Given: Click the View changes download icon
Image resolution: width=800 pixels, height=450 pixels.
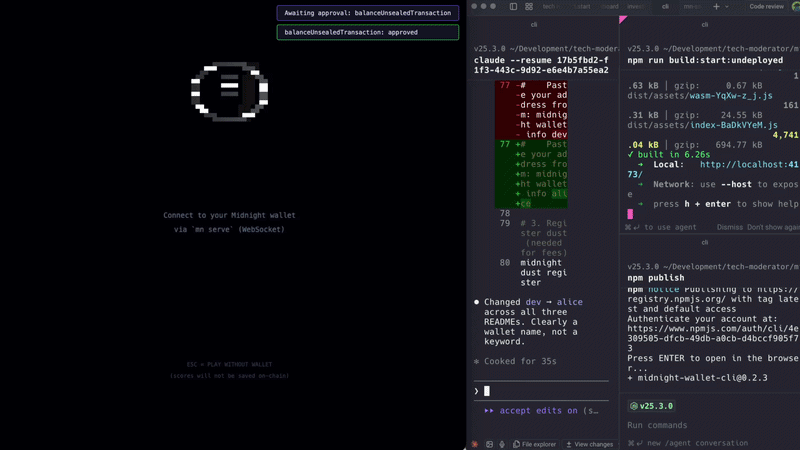Looking at the screenshot, I should coord(569,444).
